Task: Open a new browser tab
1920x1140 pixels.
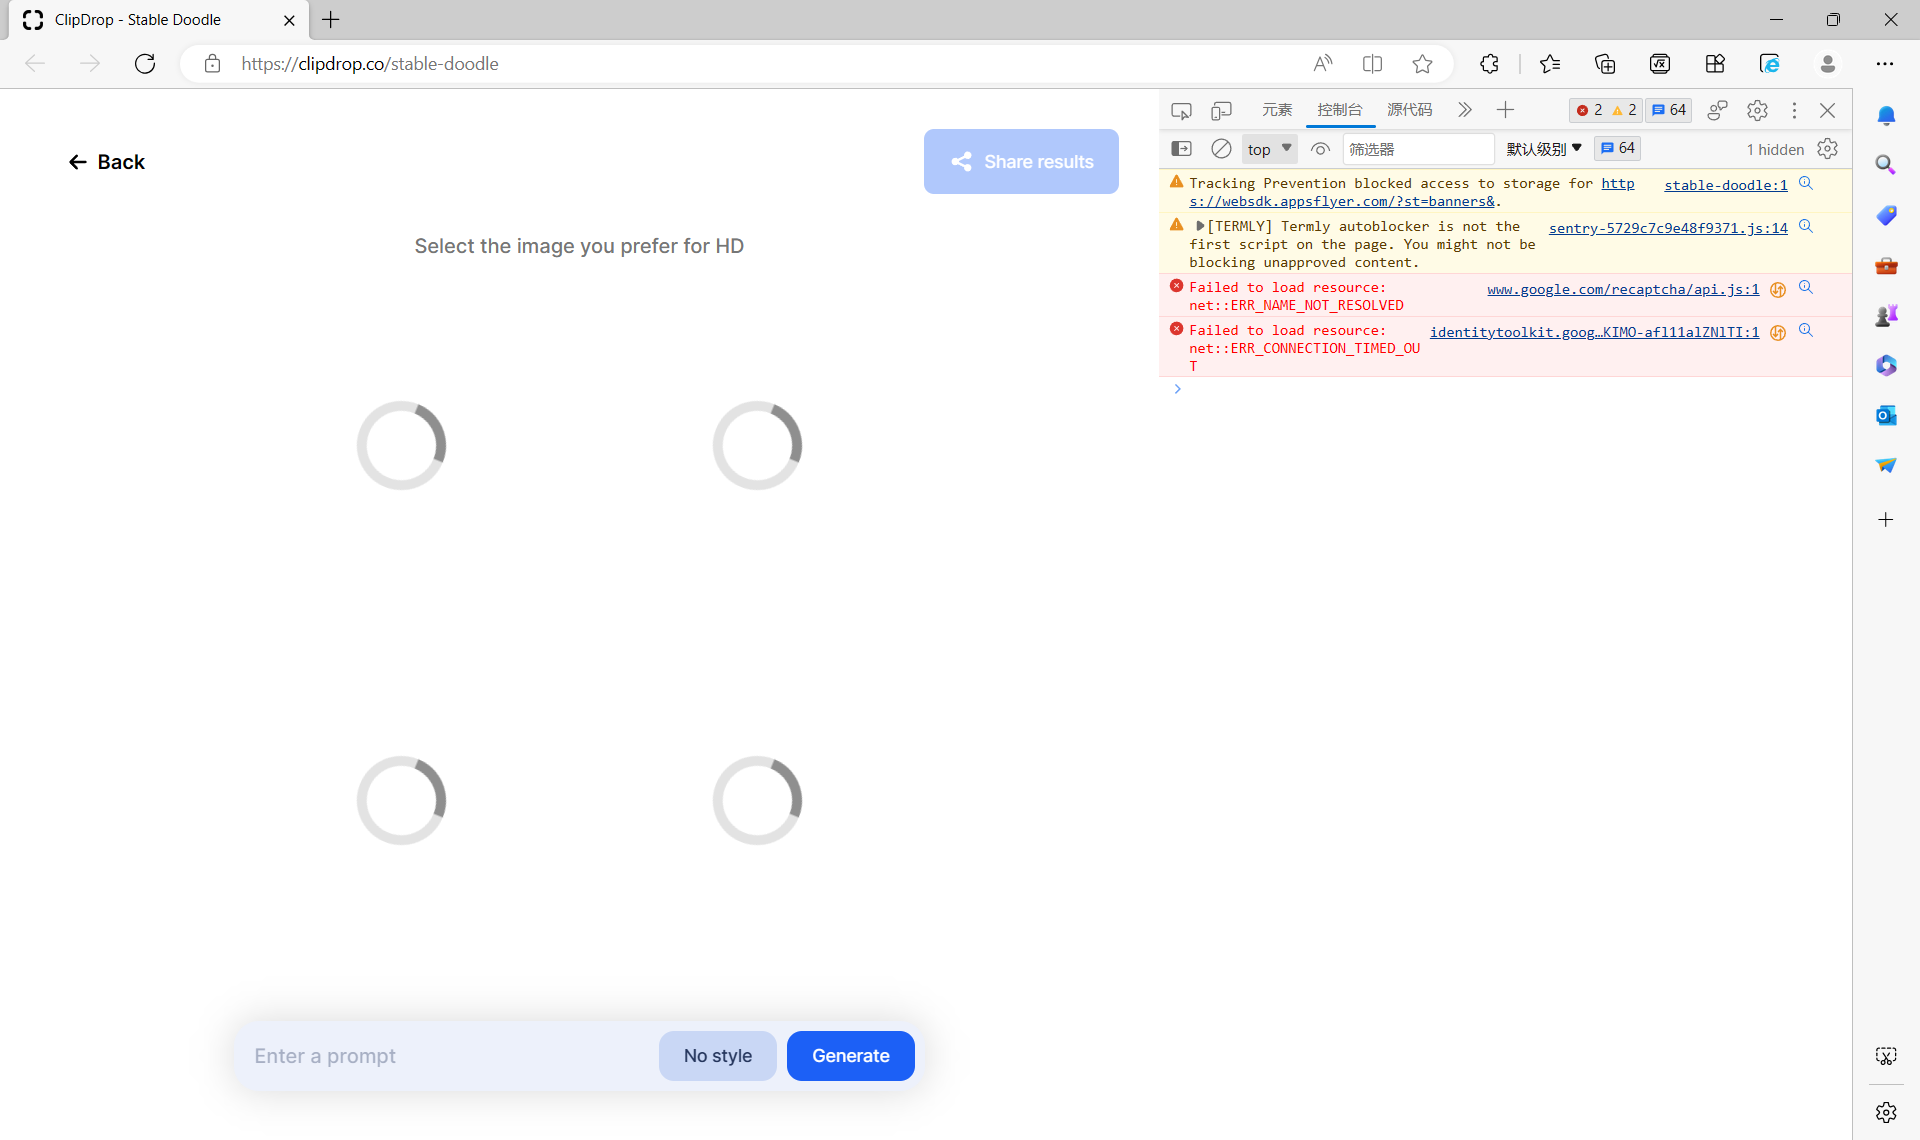Action: point(331,20)
